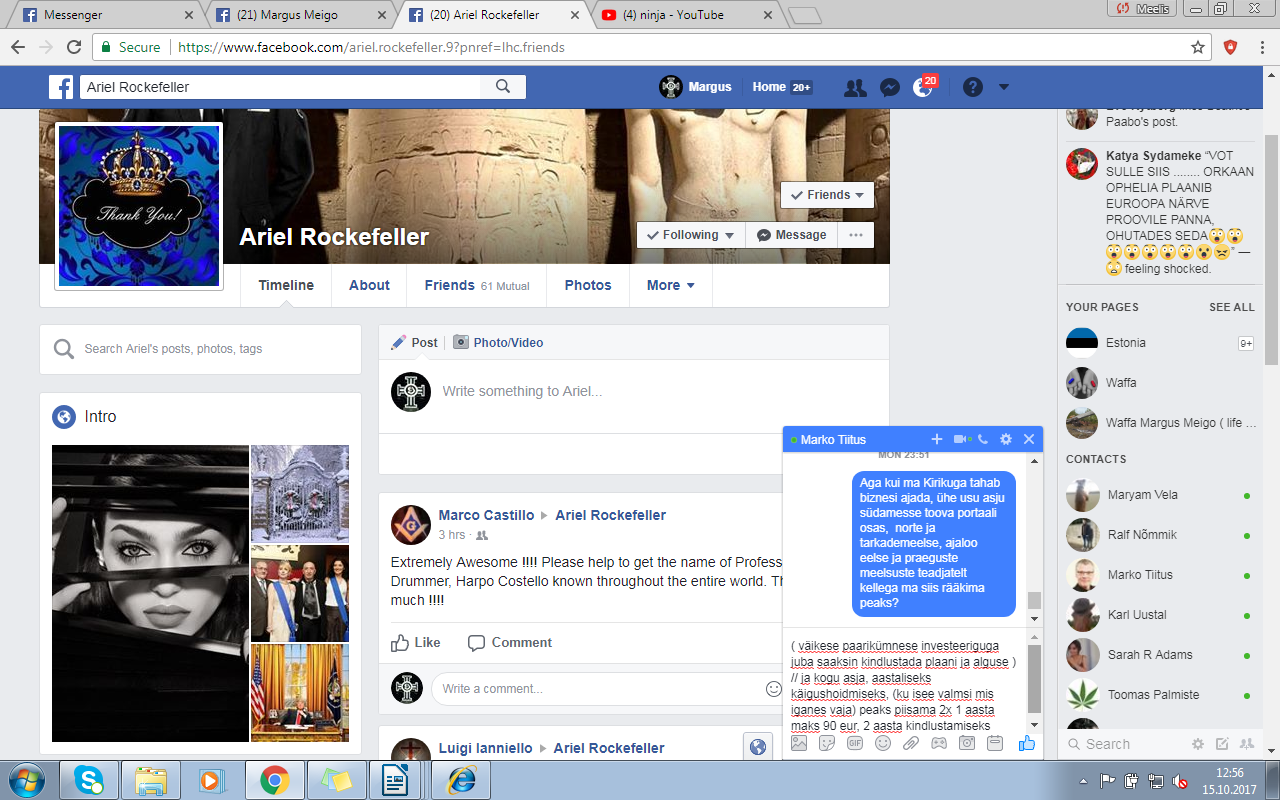Create a plan with chat calendar icon

click(x=994, y=743)
